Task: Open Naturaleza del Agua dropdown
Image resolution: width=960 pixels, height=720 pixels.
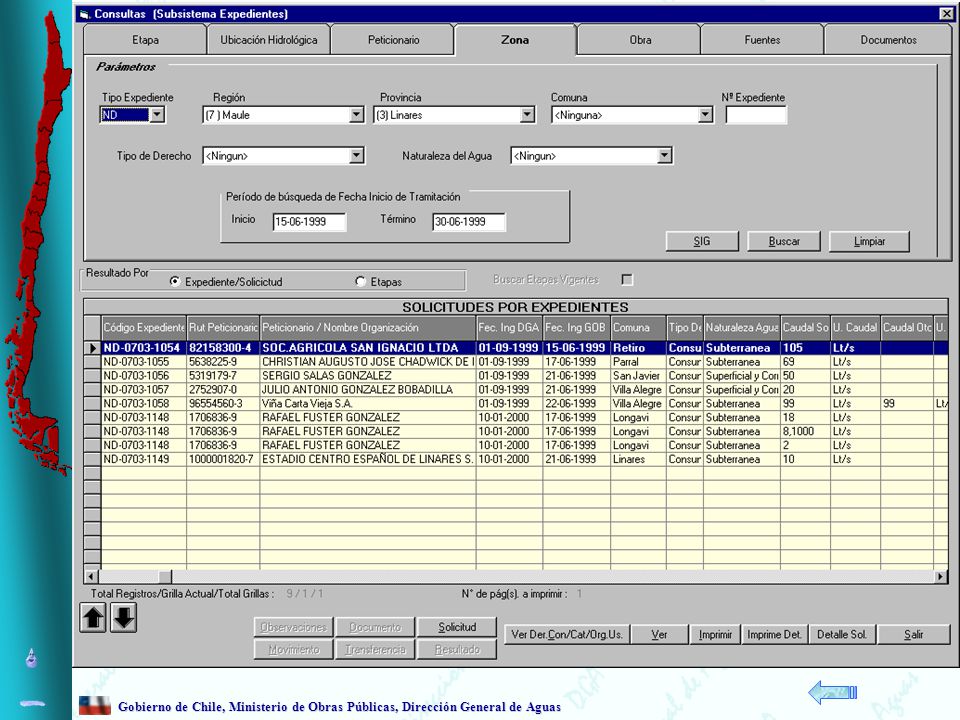Action: (664, 156)
